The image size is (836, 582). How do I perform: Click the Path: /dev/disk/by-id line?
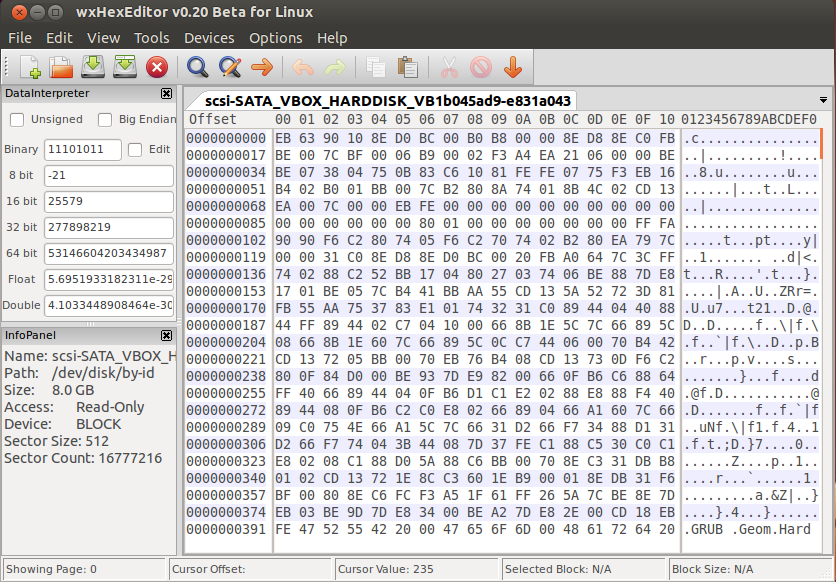pyautogui.click(x=79, y=373)
